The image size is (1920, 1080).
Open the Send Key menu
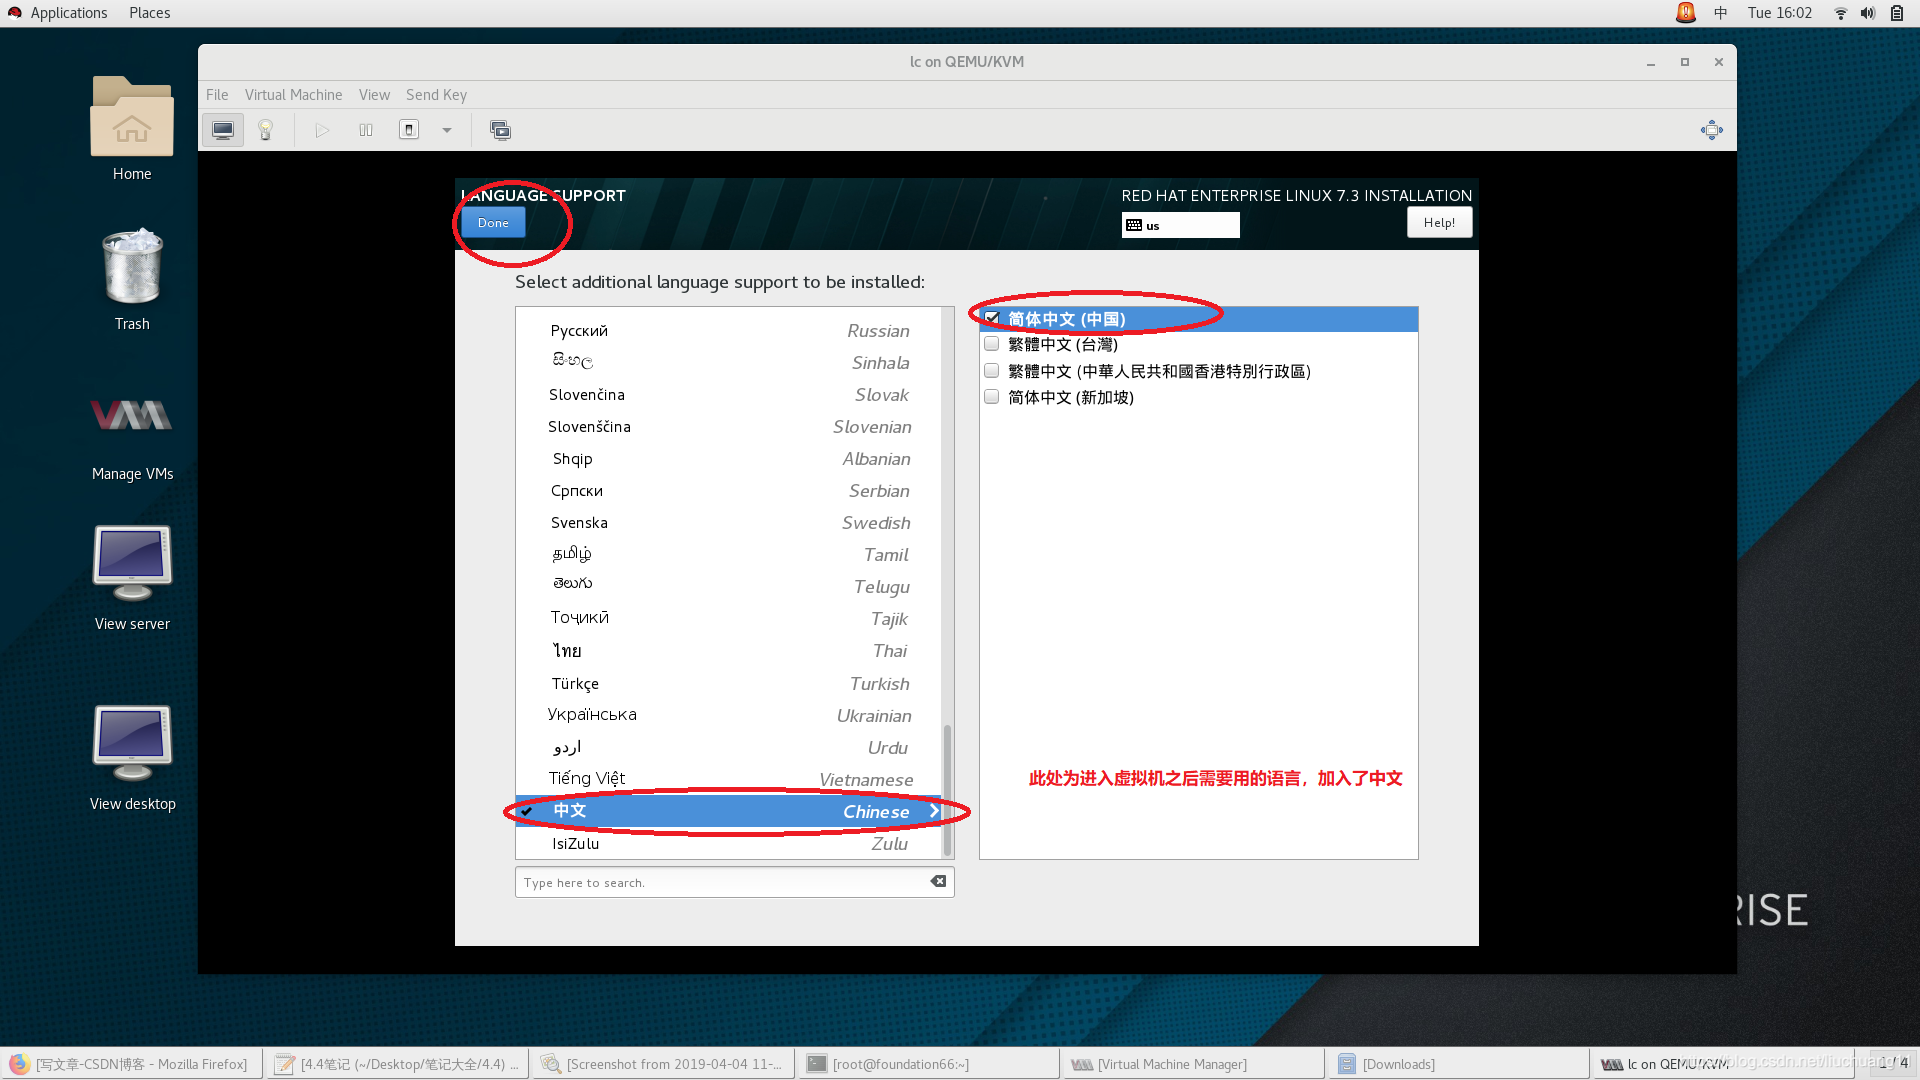[436, 95]
